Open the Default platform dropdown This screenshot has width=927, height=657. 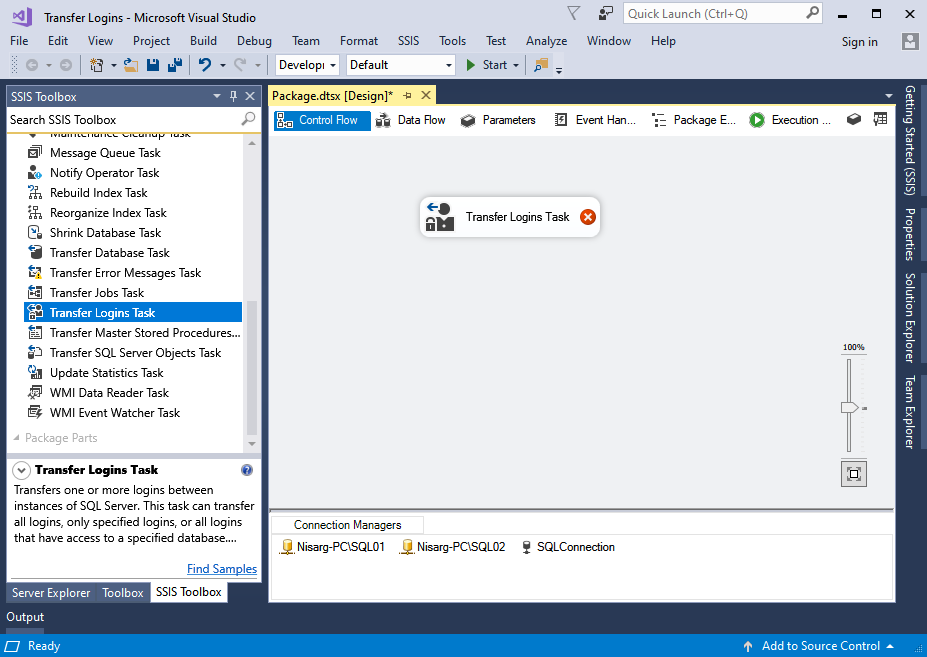[x=401, y=65]
